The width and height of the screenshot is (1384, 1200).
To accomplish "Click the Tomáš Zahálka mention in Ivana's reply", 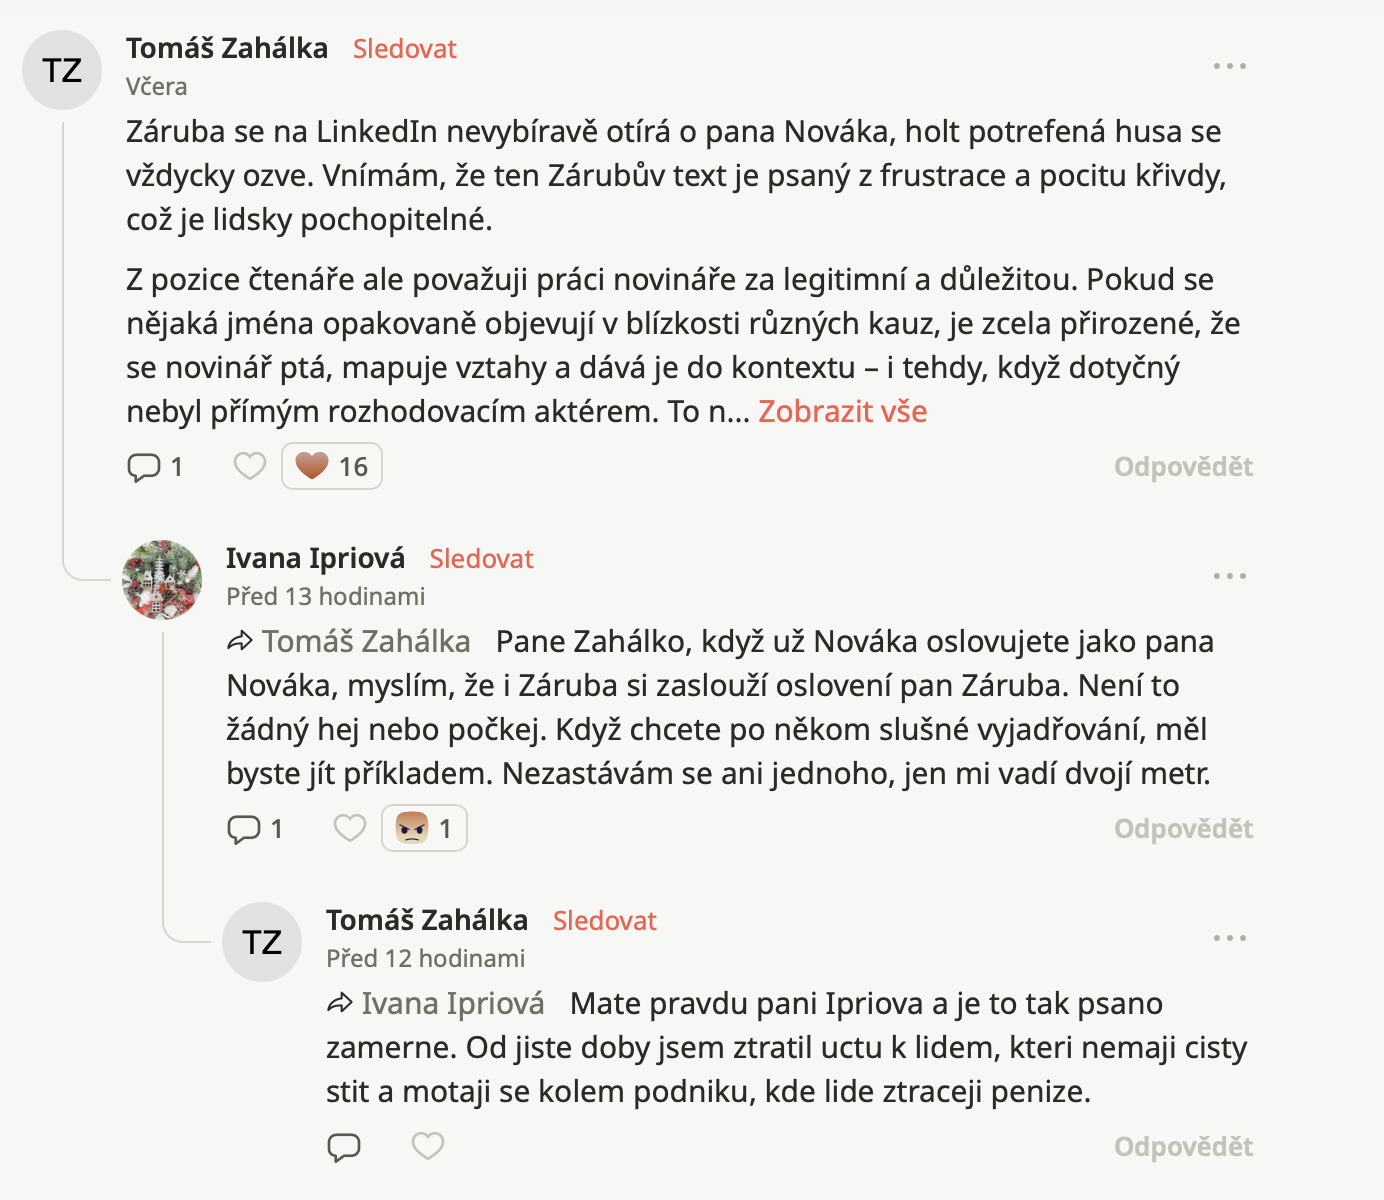I will (x=365, y=641).
